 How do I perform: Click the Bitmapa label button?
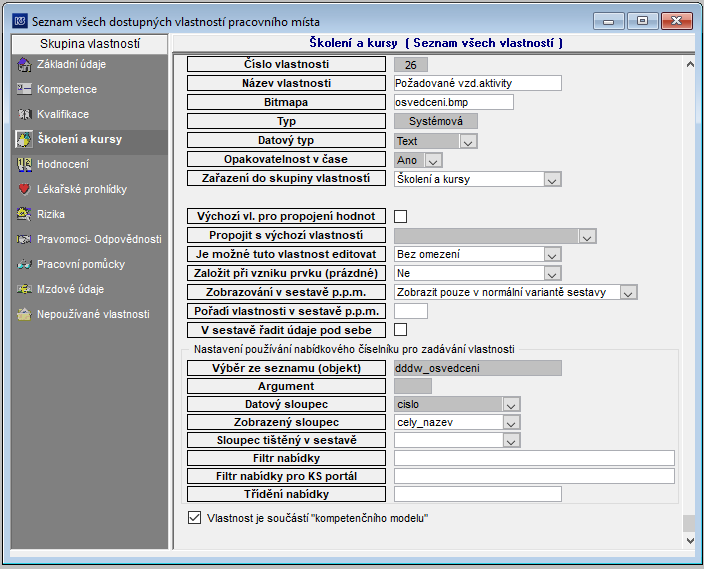click(x=286, y=102)
